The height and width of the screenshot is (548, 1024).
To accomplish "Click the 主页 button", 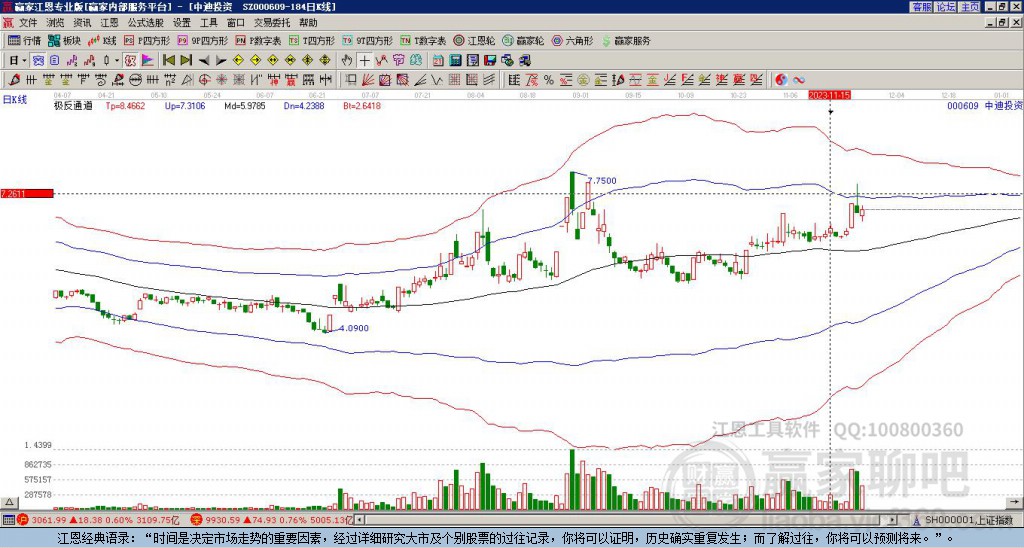I will [x=969, y=7].
